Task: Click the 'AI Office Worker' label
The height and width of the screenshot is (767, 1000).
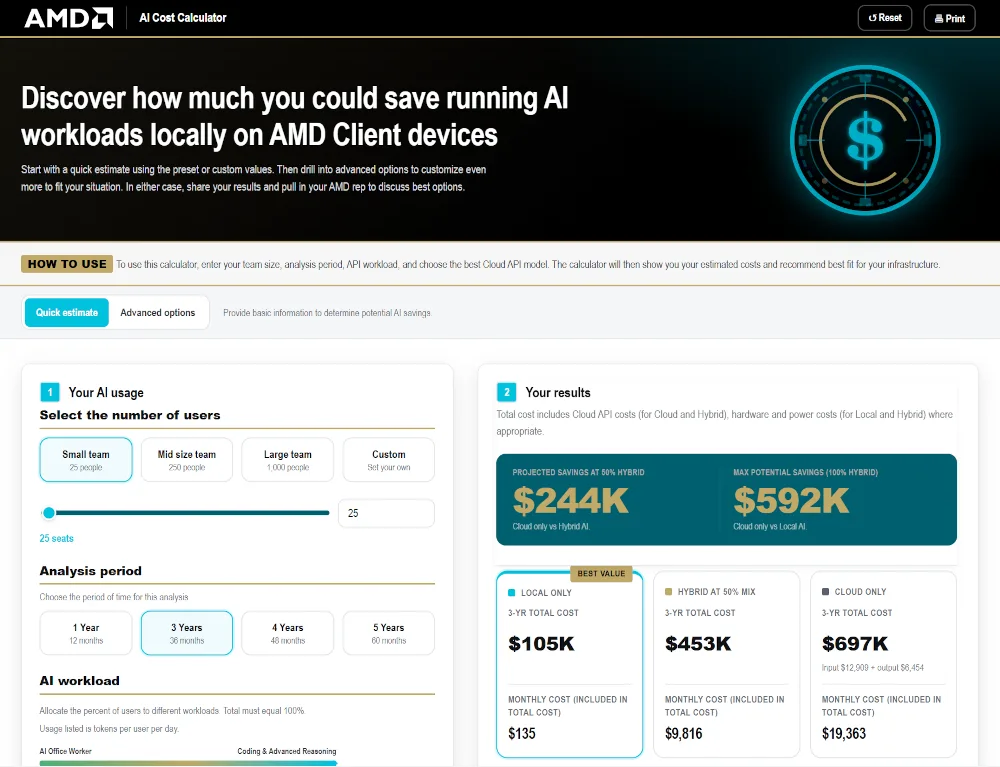Action: [x=66, y=751]
